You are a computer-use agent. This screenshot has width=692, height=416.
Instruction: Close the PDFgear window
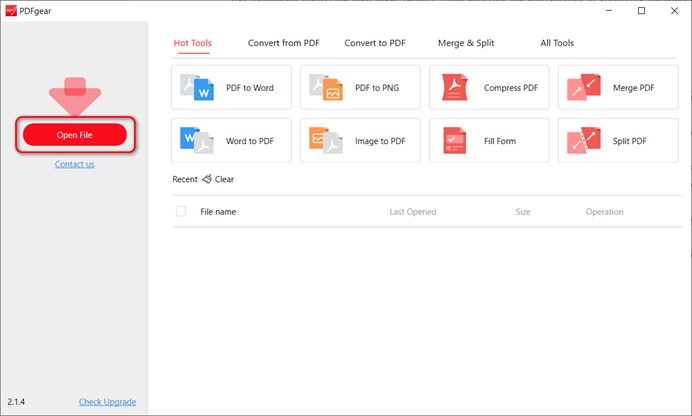[674, 11]
